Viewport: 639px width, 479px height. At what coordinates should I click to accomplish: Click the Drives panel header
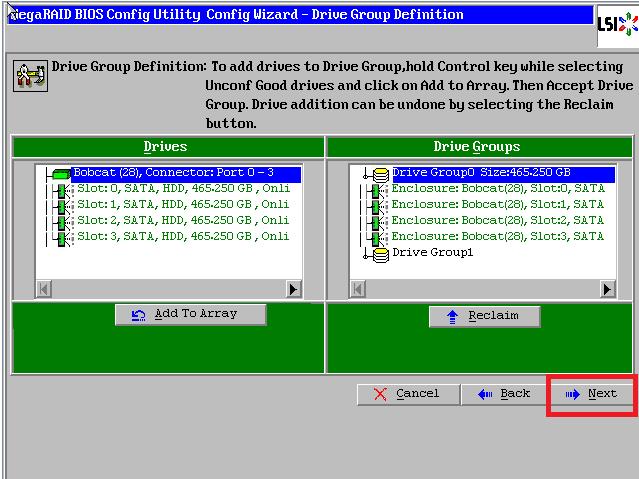coord(168,147)
